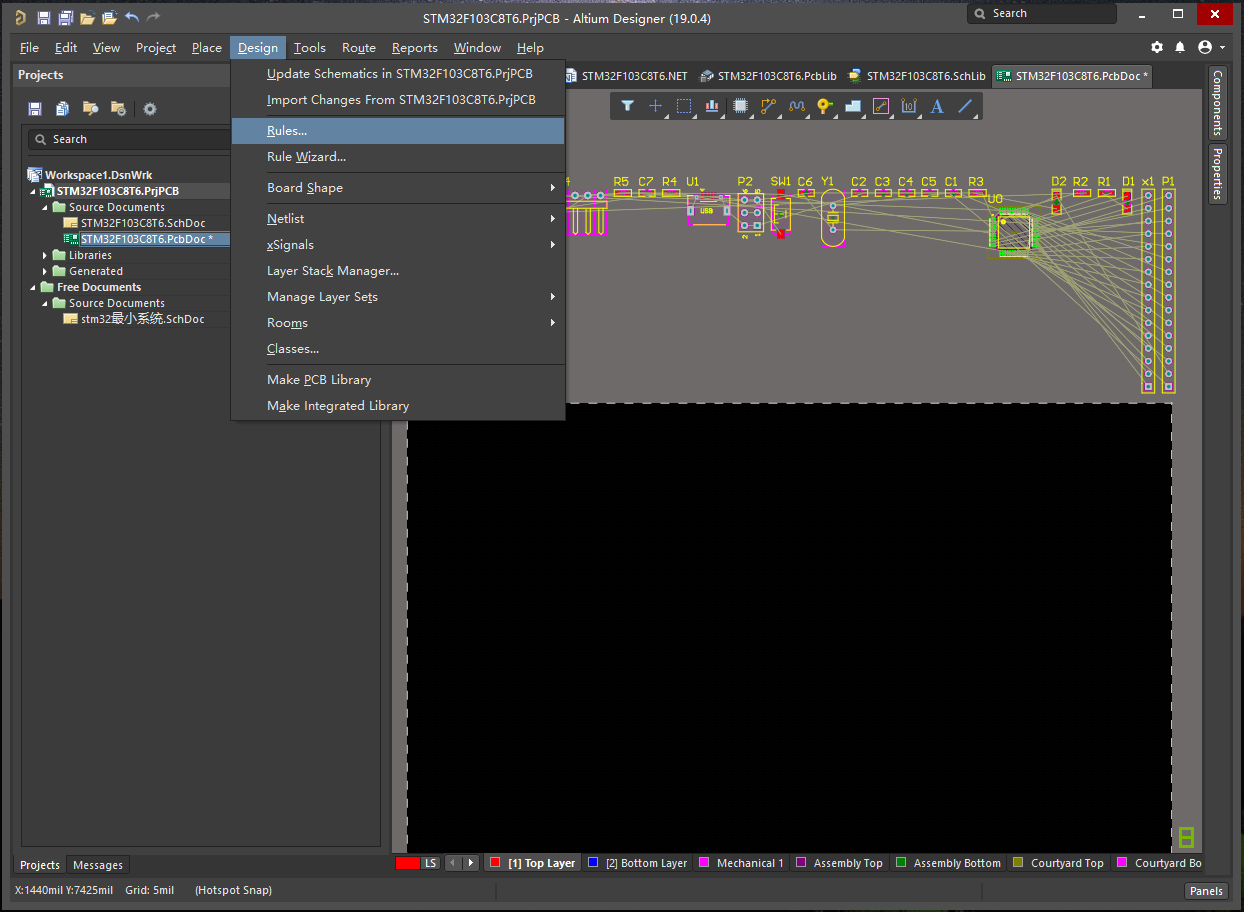Screen dimensions: 1244x912
Task: Click save icon in Projects panel toolbar
Action: (35, 108)
